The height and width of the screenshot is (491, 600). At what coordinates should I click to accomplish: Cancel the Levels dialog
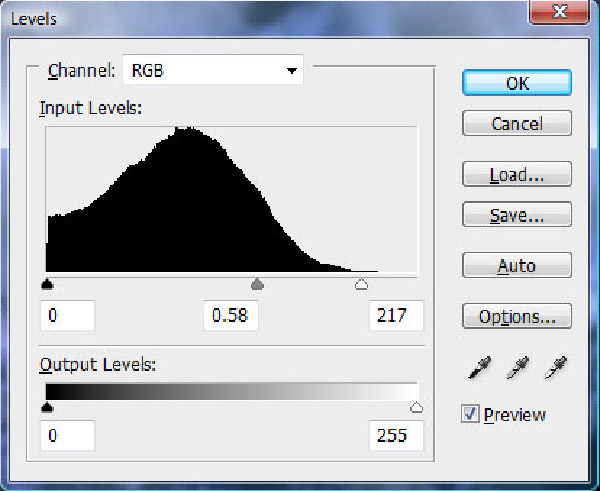click(x=517, y=123)
